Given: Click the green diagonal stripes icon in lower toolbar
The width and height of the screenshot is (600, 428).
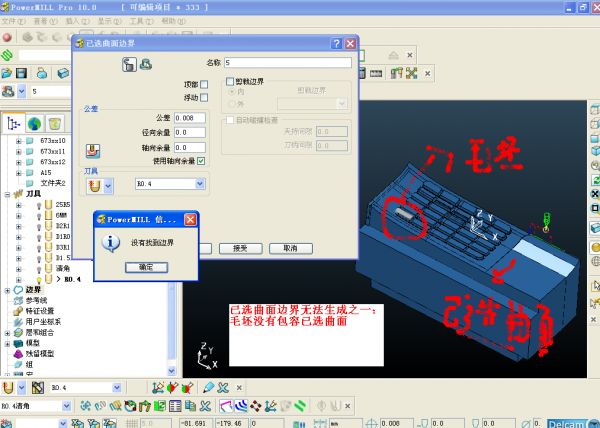Looking at the screenshot, I should point(300,406).
